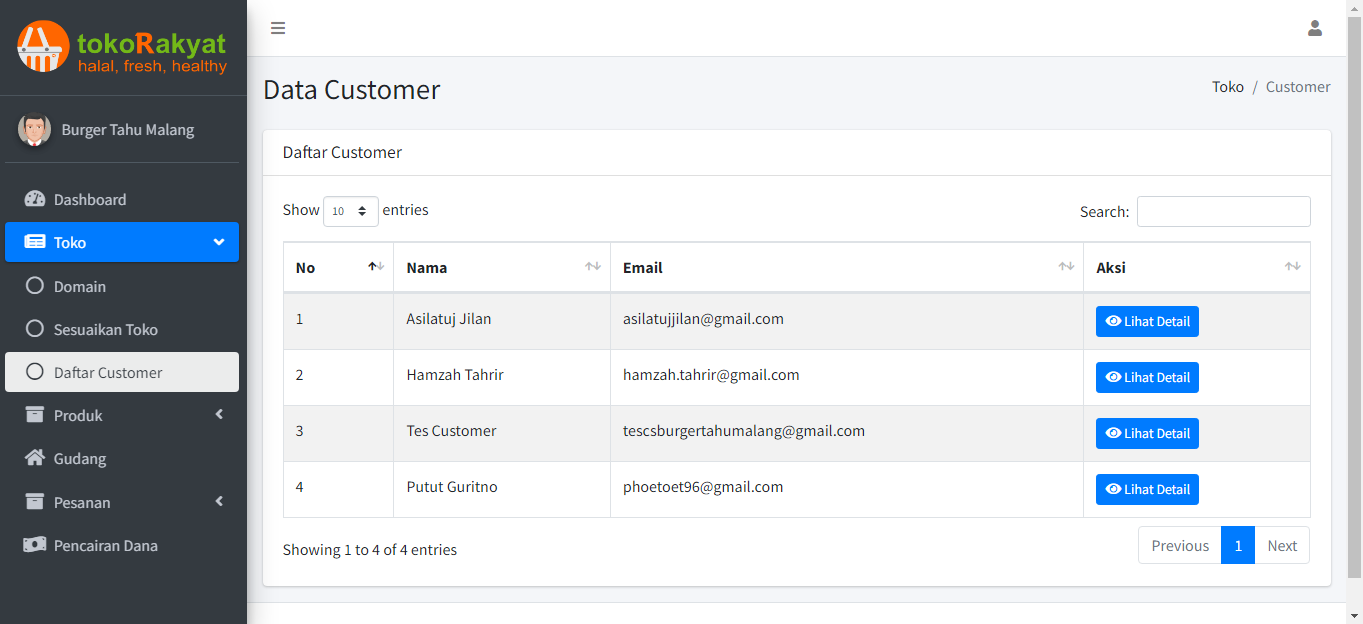Image resolution: width=1363 pixels, height=624 pixels.
Task: Click the Burger Tahu Malang avatar
Action: pos(35,130)
